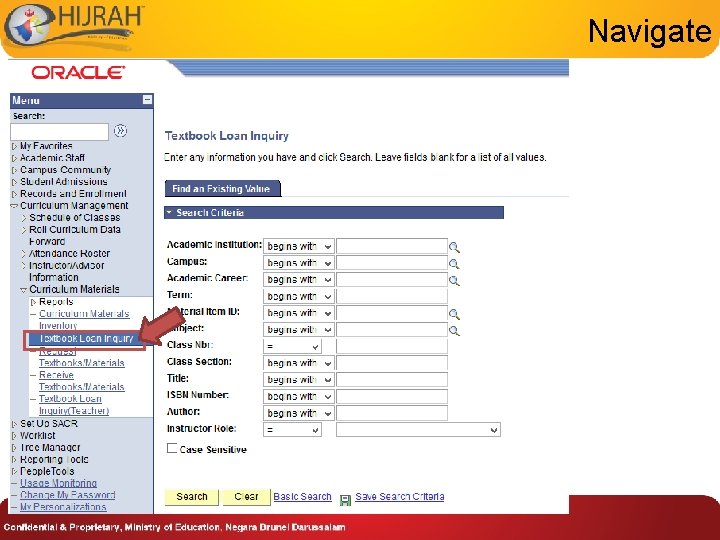Screen dimensions: 720x540
Task: Open Curriculum Materials Inventory link
Action: (84, 320)
